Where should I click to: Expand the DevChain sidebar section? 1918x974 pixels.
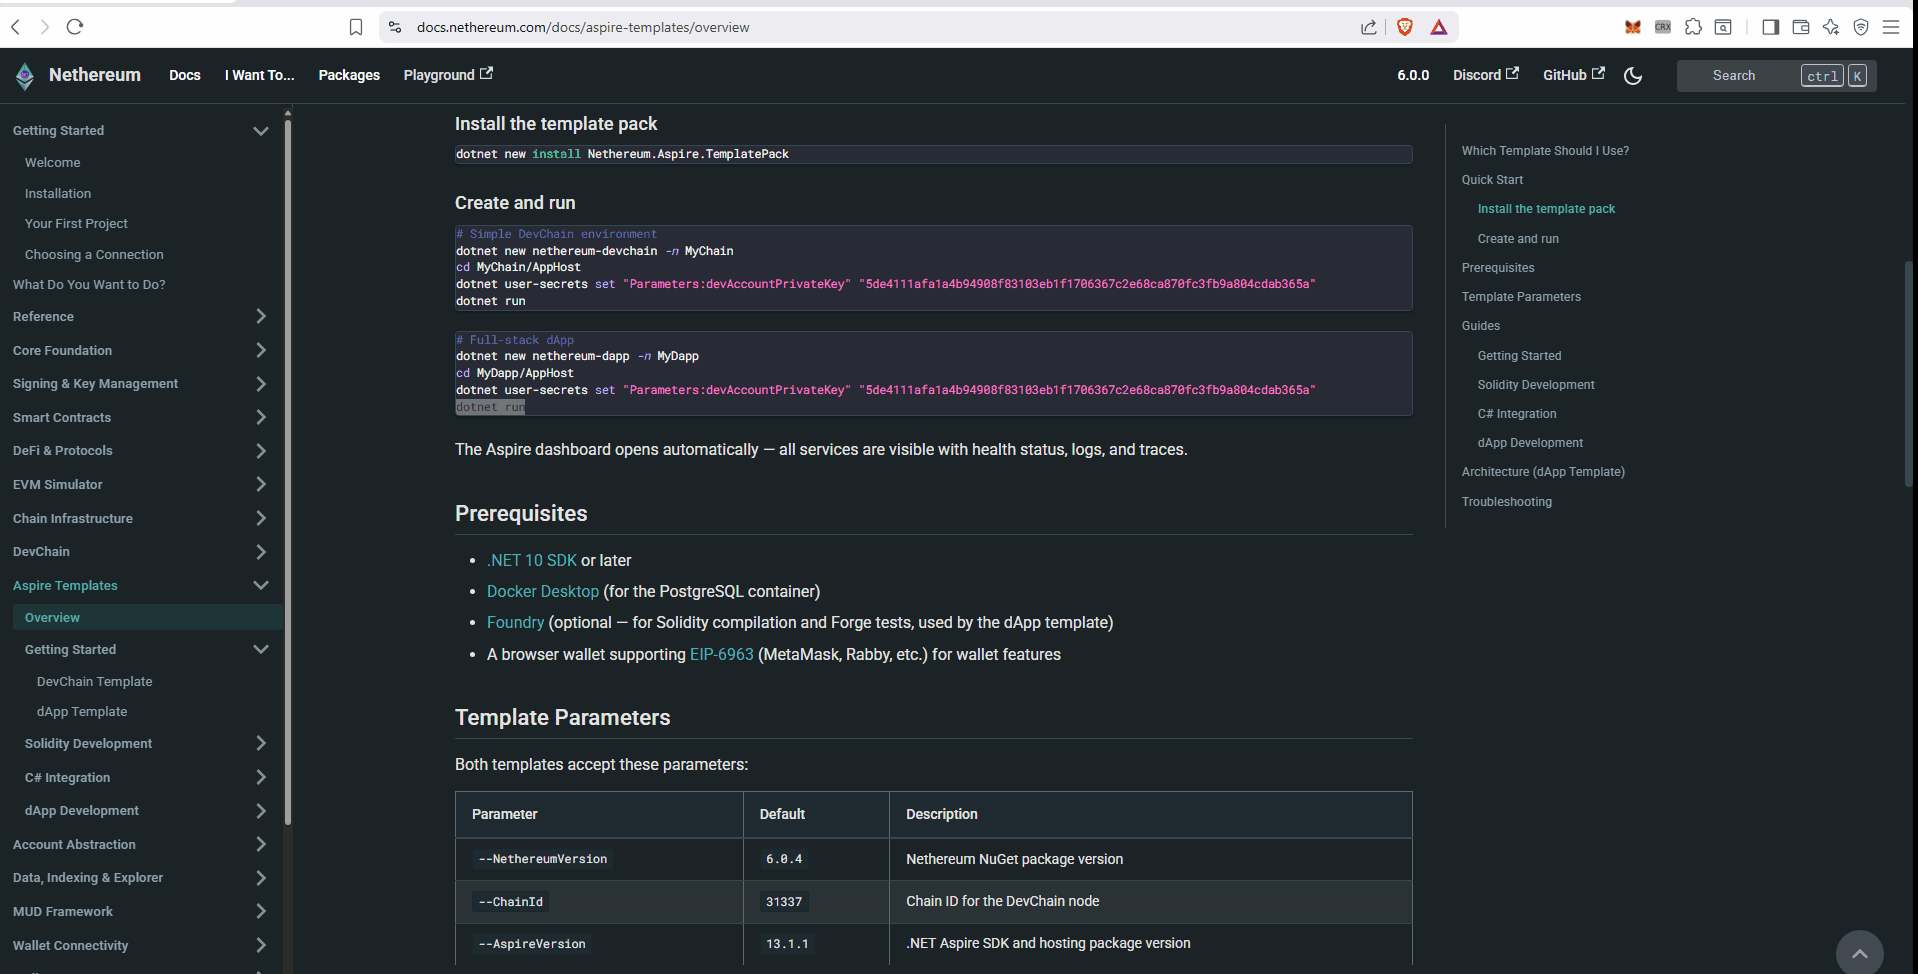(261, 552)
